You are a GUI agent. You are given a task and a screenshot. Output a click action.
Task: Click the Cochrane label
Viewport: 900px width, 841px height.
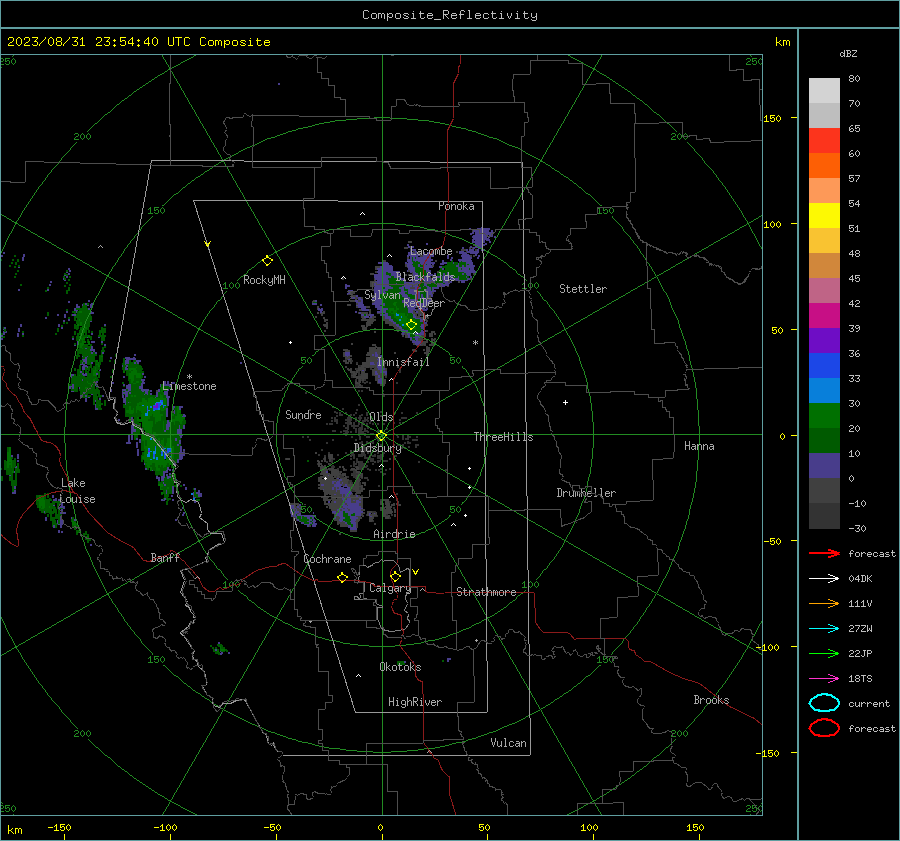[x=327, y=559]
